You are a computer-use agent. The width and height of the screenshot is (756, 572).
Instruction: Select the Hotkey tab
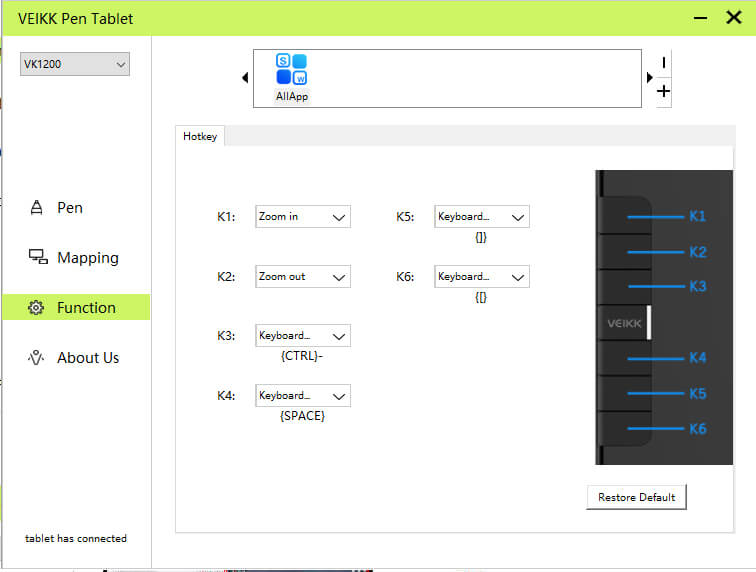200,136
